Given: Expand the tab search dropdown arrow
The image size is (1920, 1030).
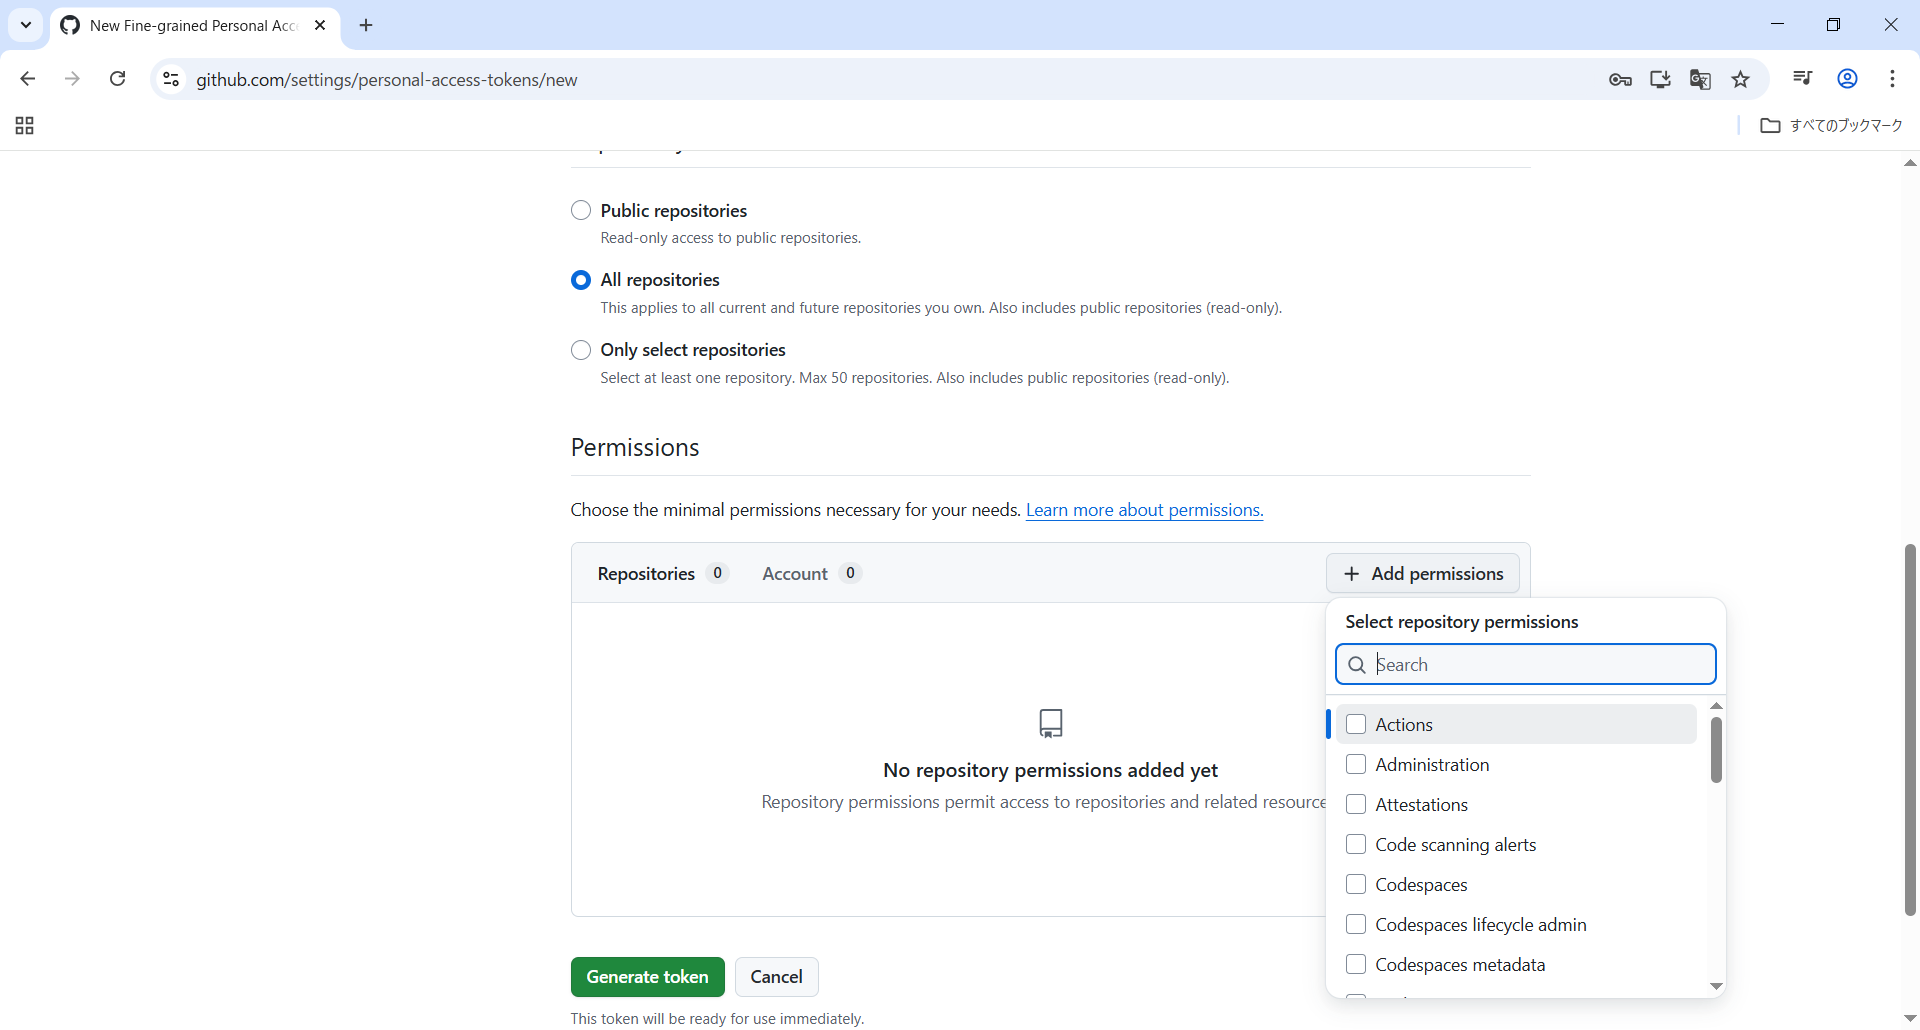Looking at the screenshot, I should pyautogui.click(x=26, y=25).
